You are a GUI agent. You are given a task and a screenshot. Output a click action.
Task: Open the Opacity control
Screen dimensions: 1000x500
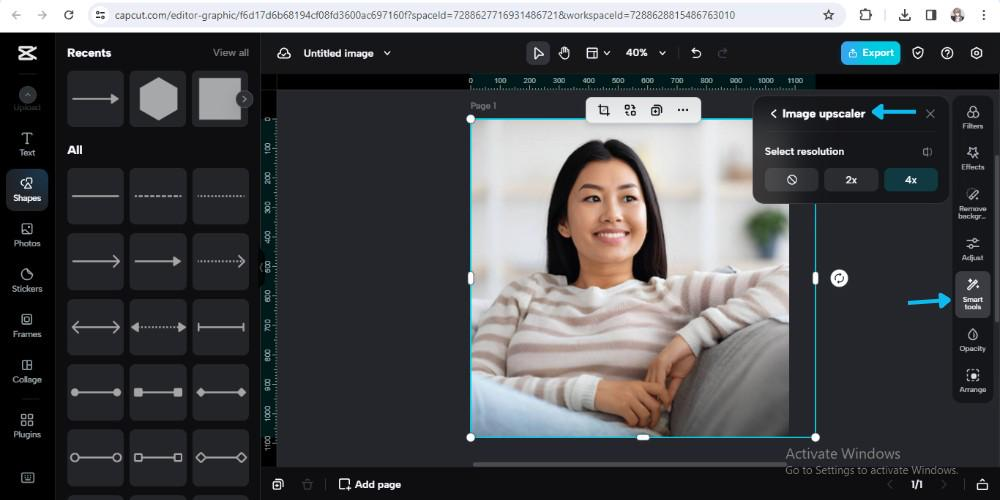click(973, 340)
